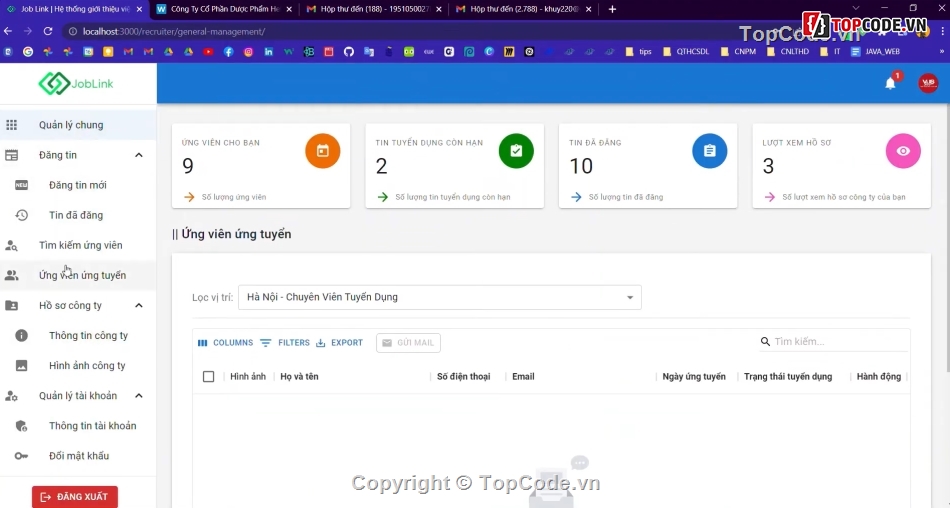This screenshot has height=508, width=950.
Task: Click the info icon beside Thông tin công ty
Action: (21, 335)
